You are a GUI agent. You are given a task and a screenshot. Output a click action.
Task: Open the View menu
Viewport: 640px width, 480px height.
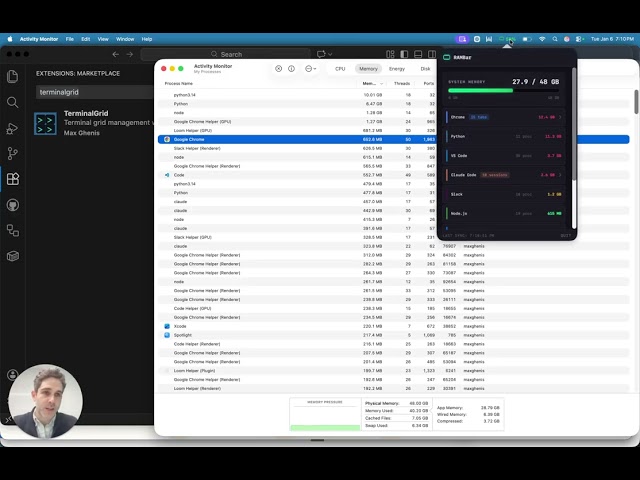tap(103, 39)
